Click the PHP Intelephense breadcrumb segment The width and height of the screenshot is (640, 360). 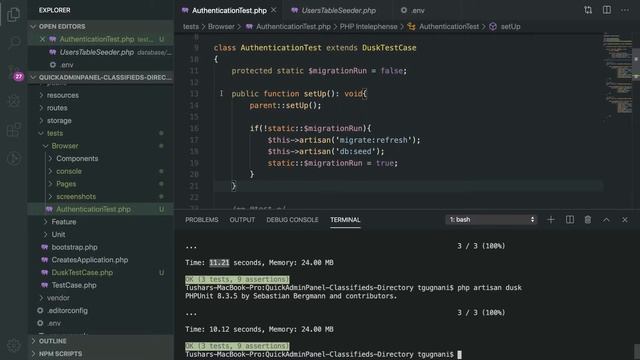pos(368,27)
